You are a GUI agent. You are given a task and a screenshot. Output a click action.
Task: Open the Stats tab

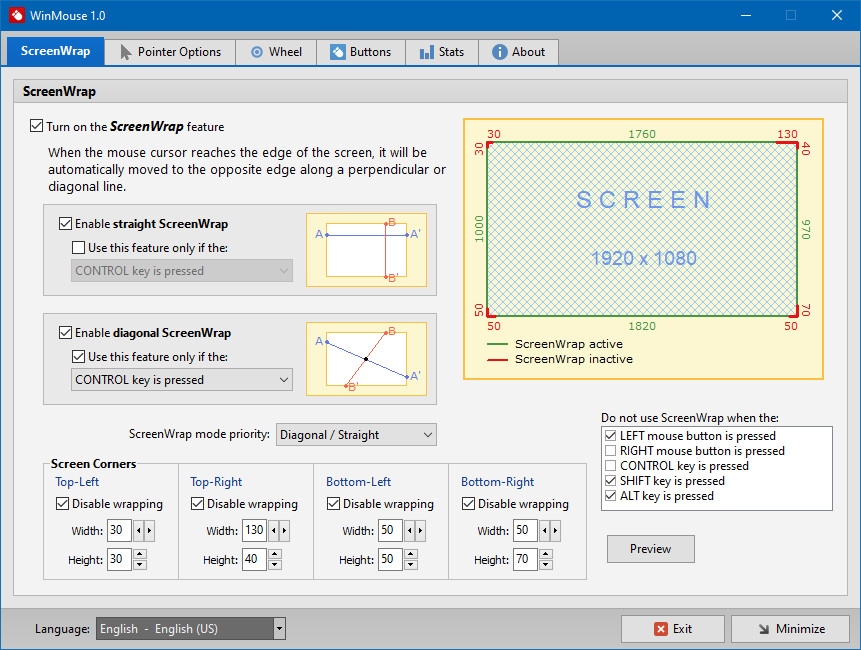(442, 52)
